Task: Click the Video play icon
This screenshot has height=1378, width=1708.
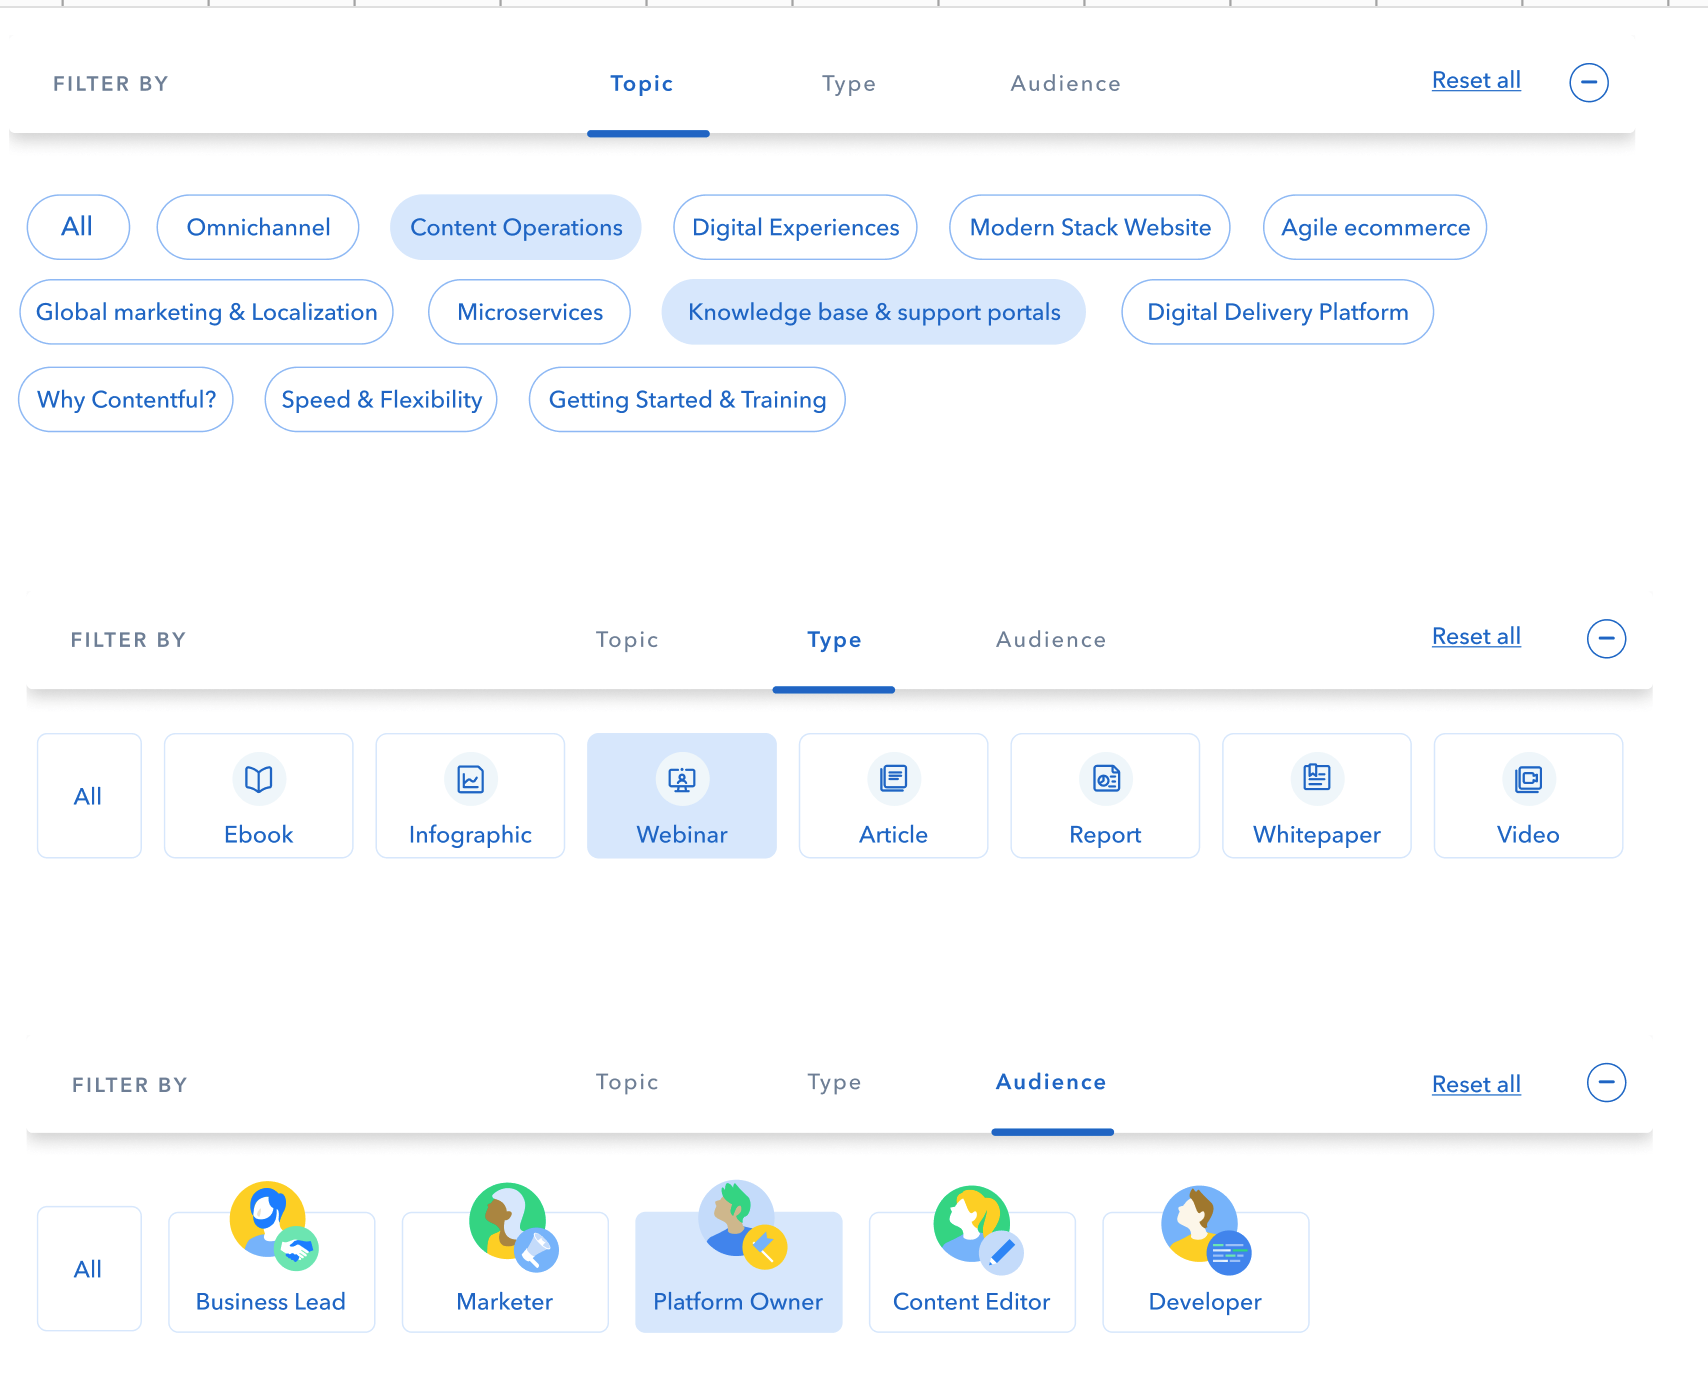Action: pyautogui.click(x=1529, y=779)
